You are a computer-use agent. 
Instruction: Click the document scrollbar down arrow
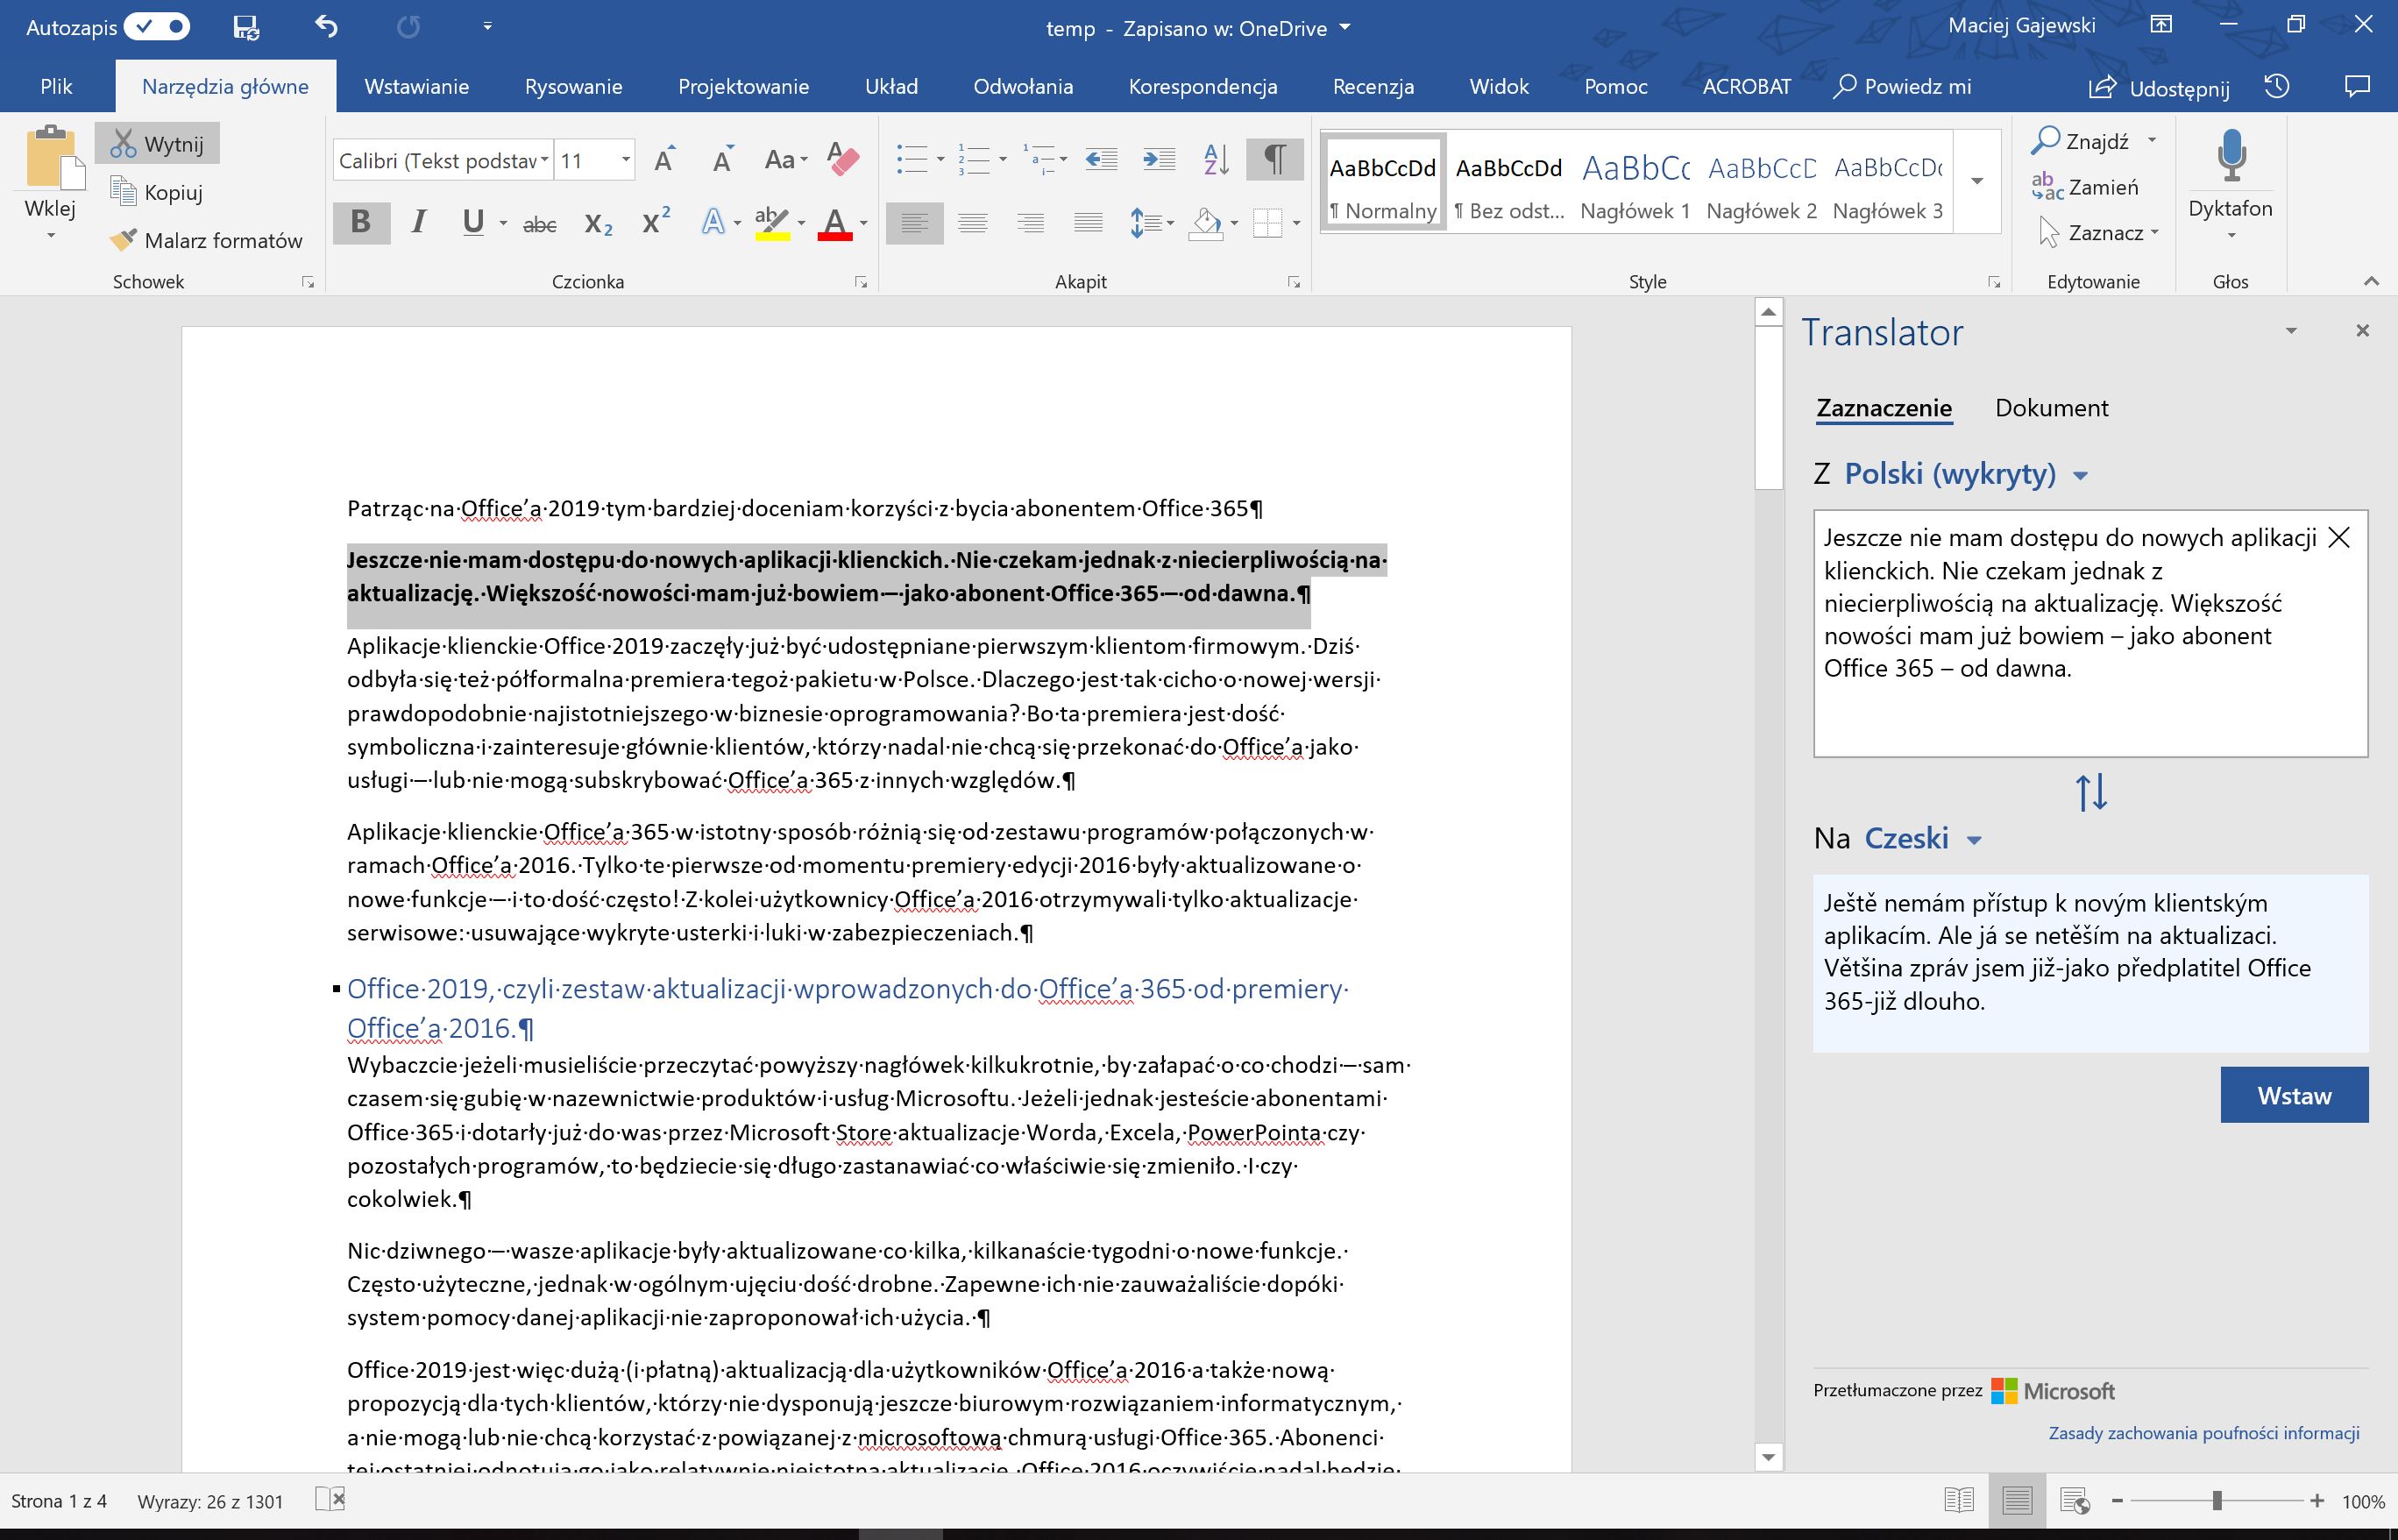[x=1768, y=1457]
